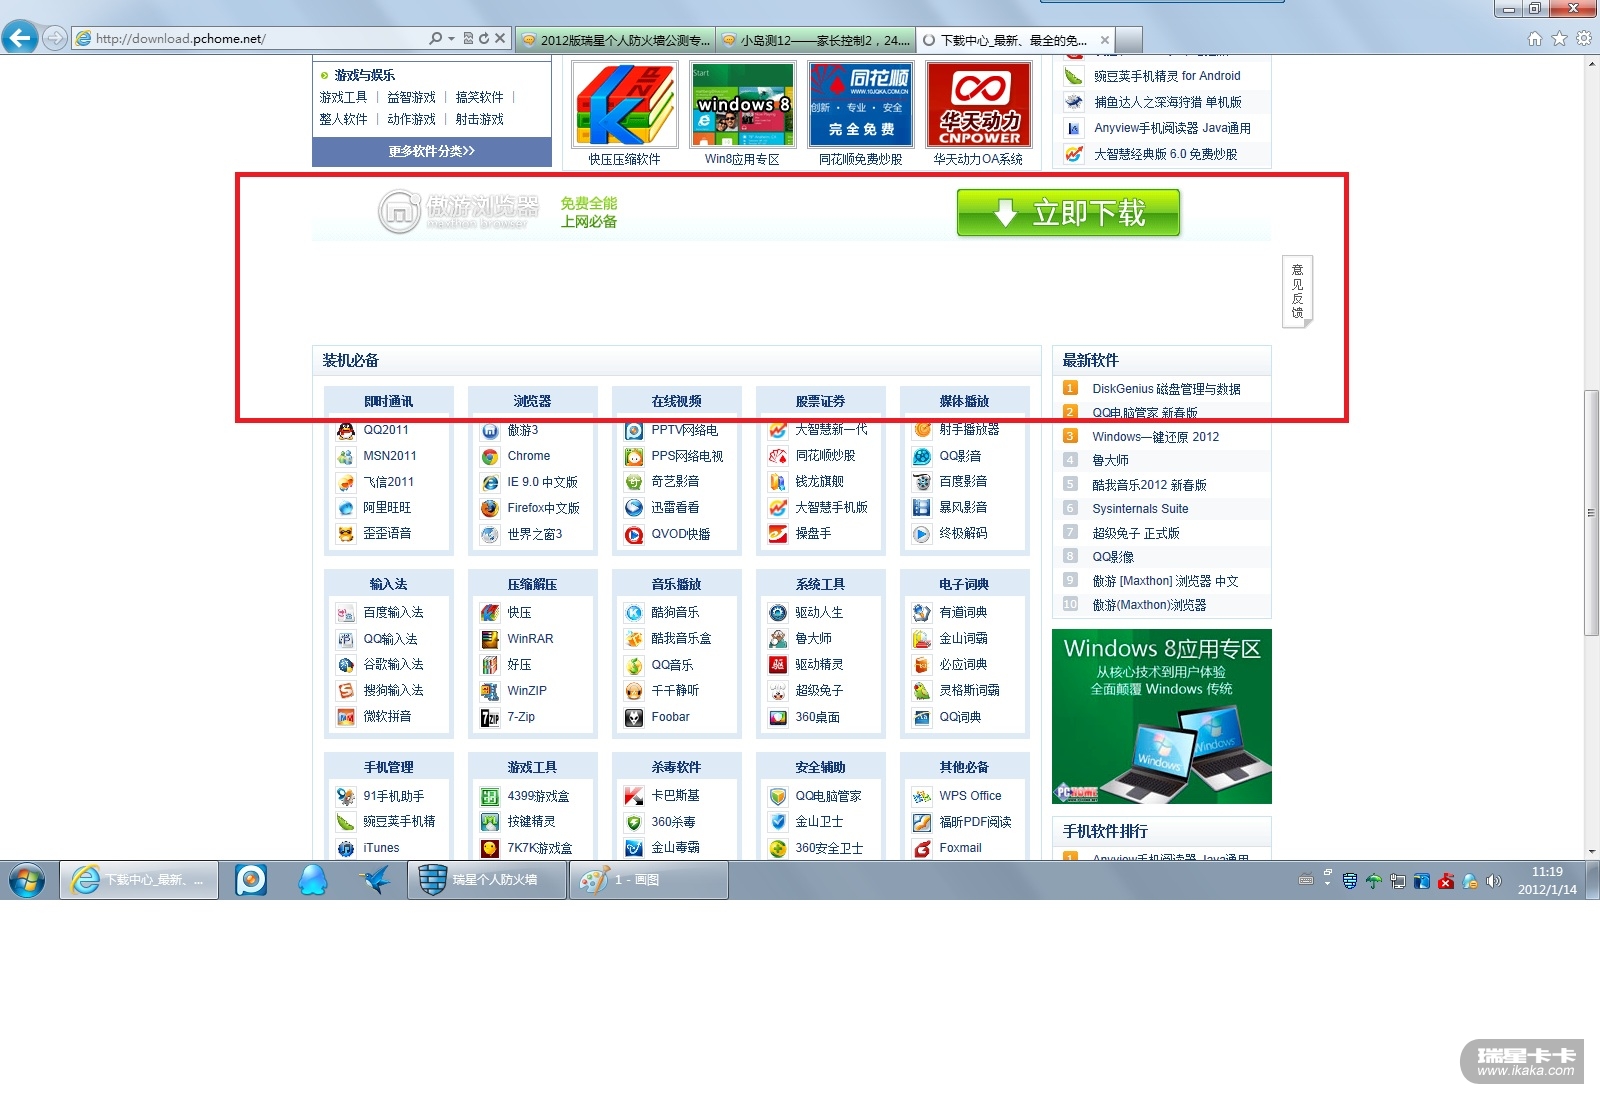The width and height of the screenshot is (1600, 1095).
Task: Open the Windows Start orb
Action: (x=27, y=881)
